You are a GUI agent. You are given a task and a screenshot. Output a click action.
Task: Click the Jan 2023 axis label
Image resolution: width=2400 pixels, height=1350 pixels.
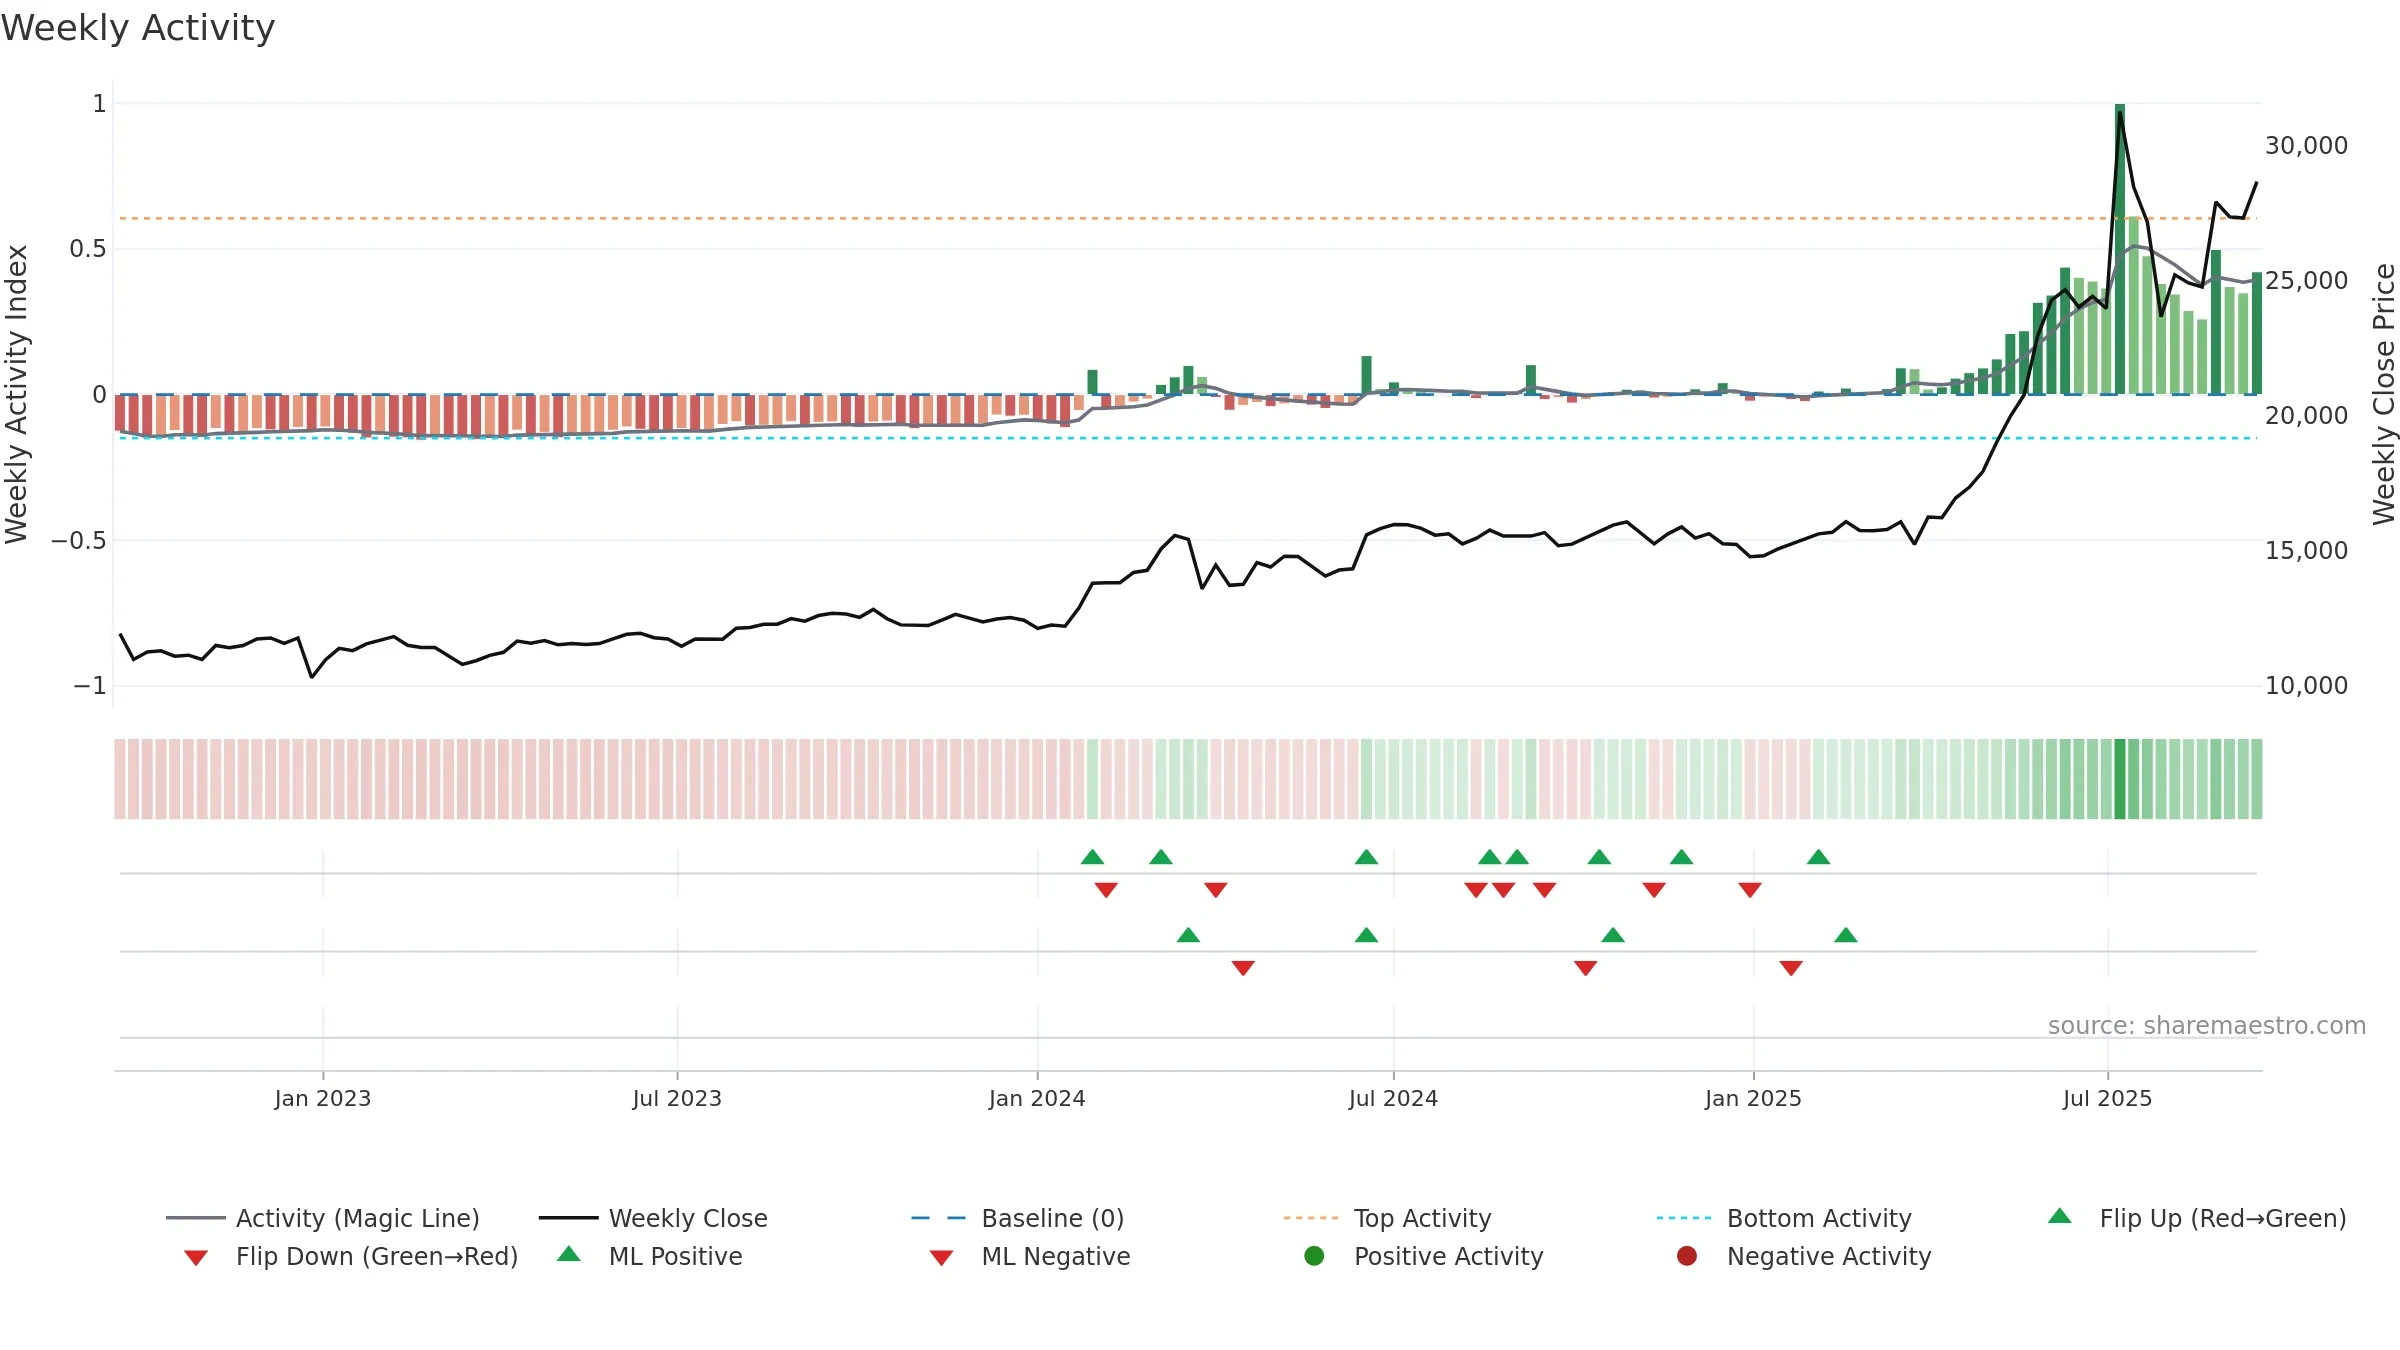[x=323, y=1099]
